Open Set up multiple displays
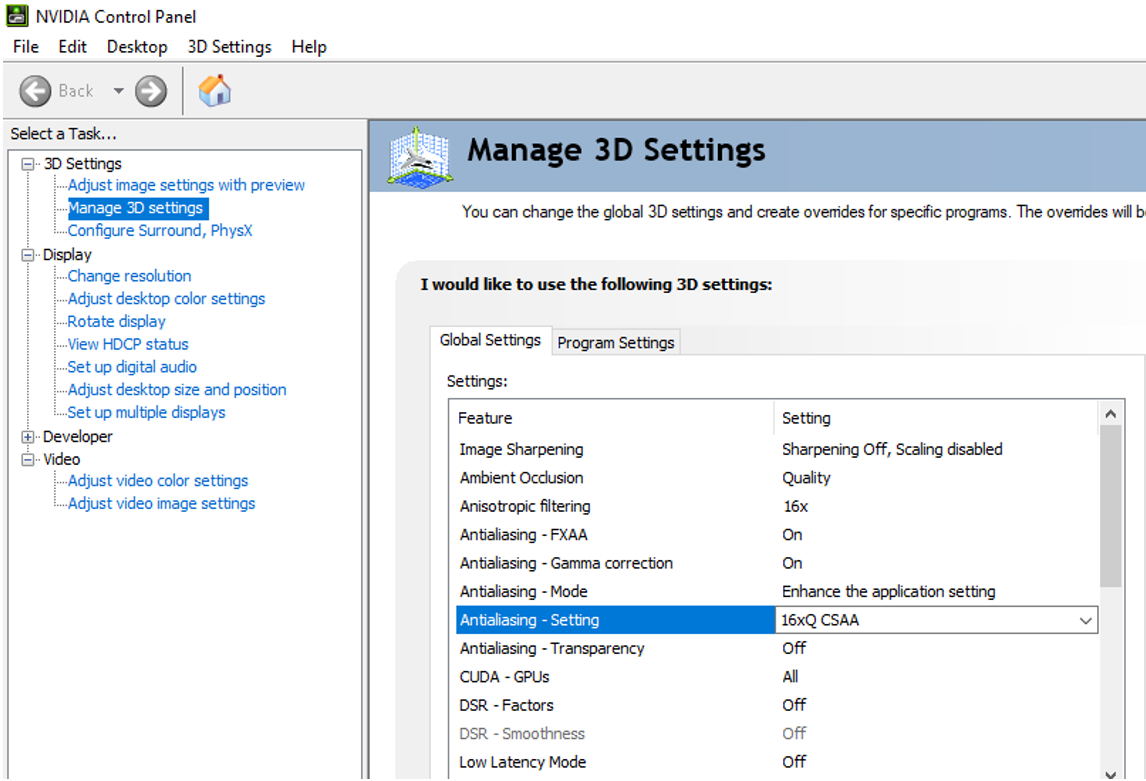 147,412
